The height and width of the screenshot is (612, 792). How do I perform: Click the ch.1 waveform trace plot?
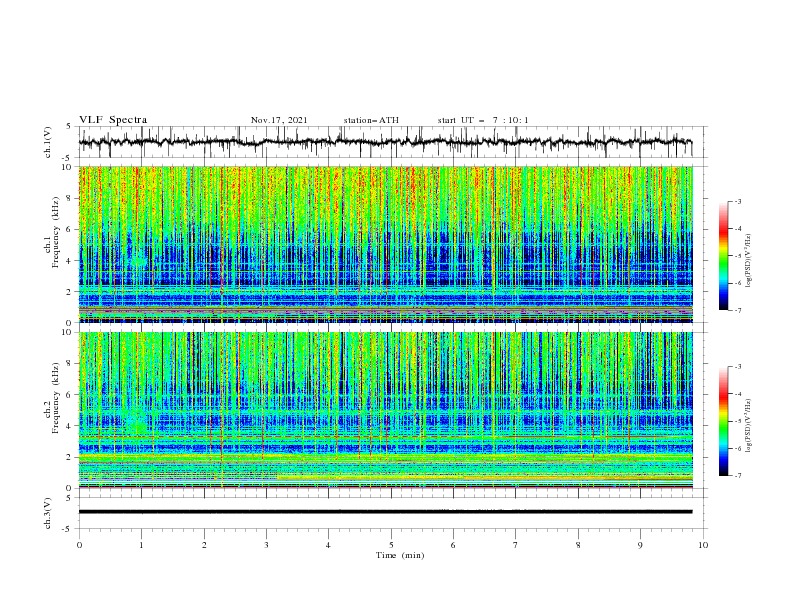[385, 142]
